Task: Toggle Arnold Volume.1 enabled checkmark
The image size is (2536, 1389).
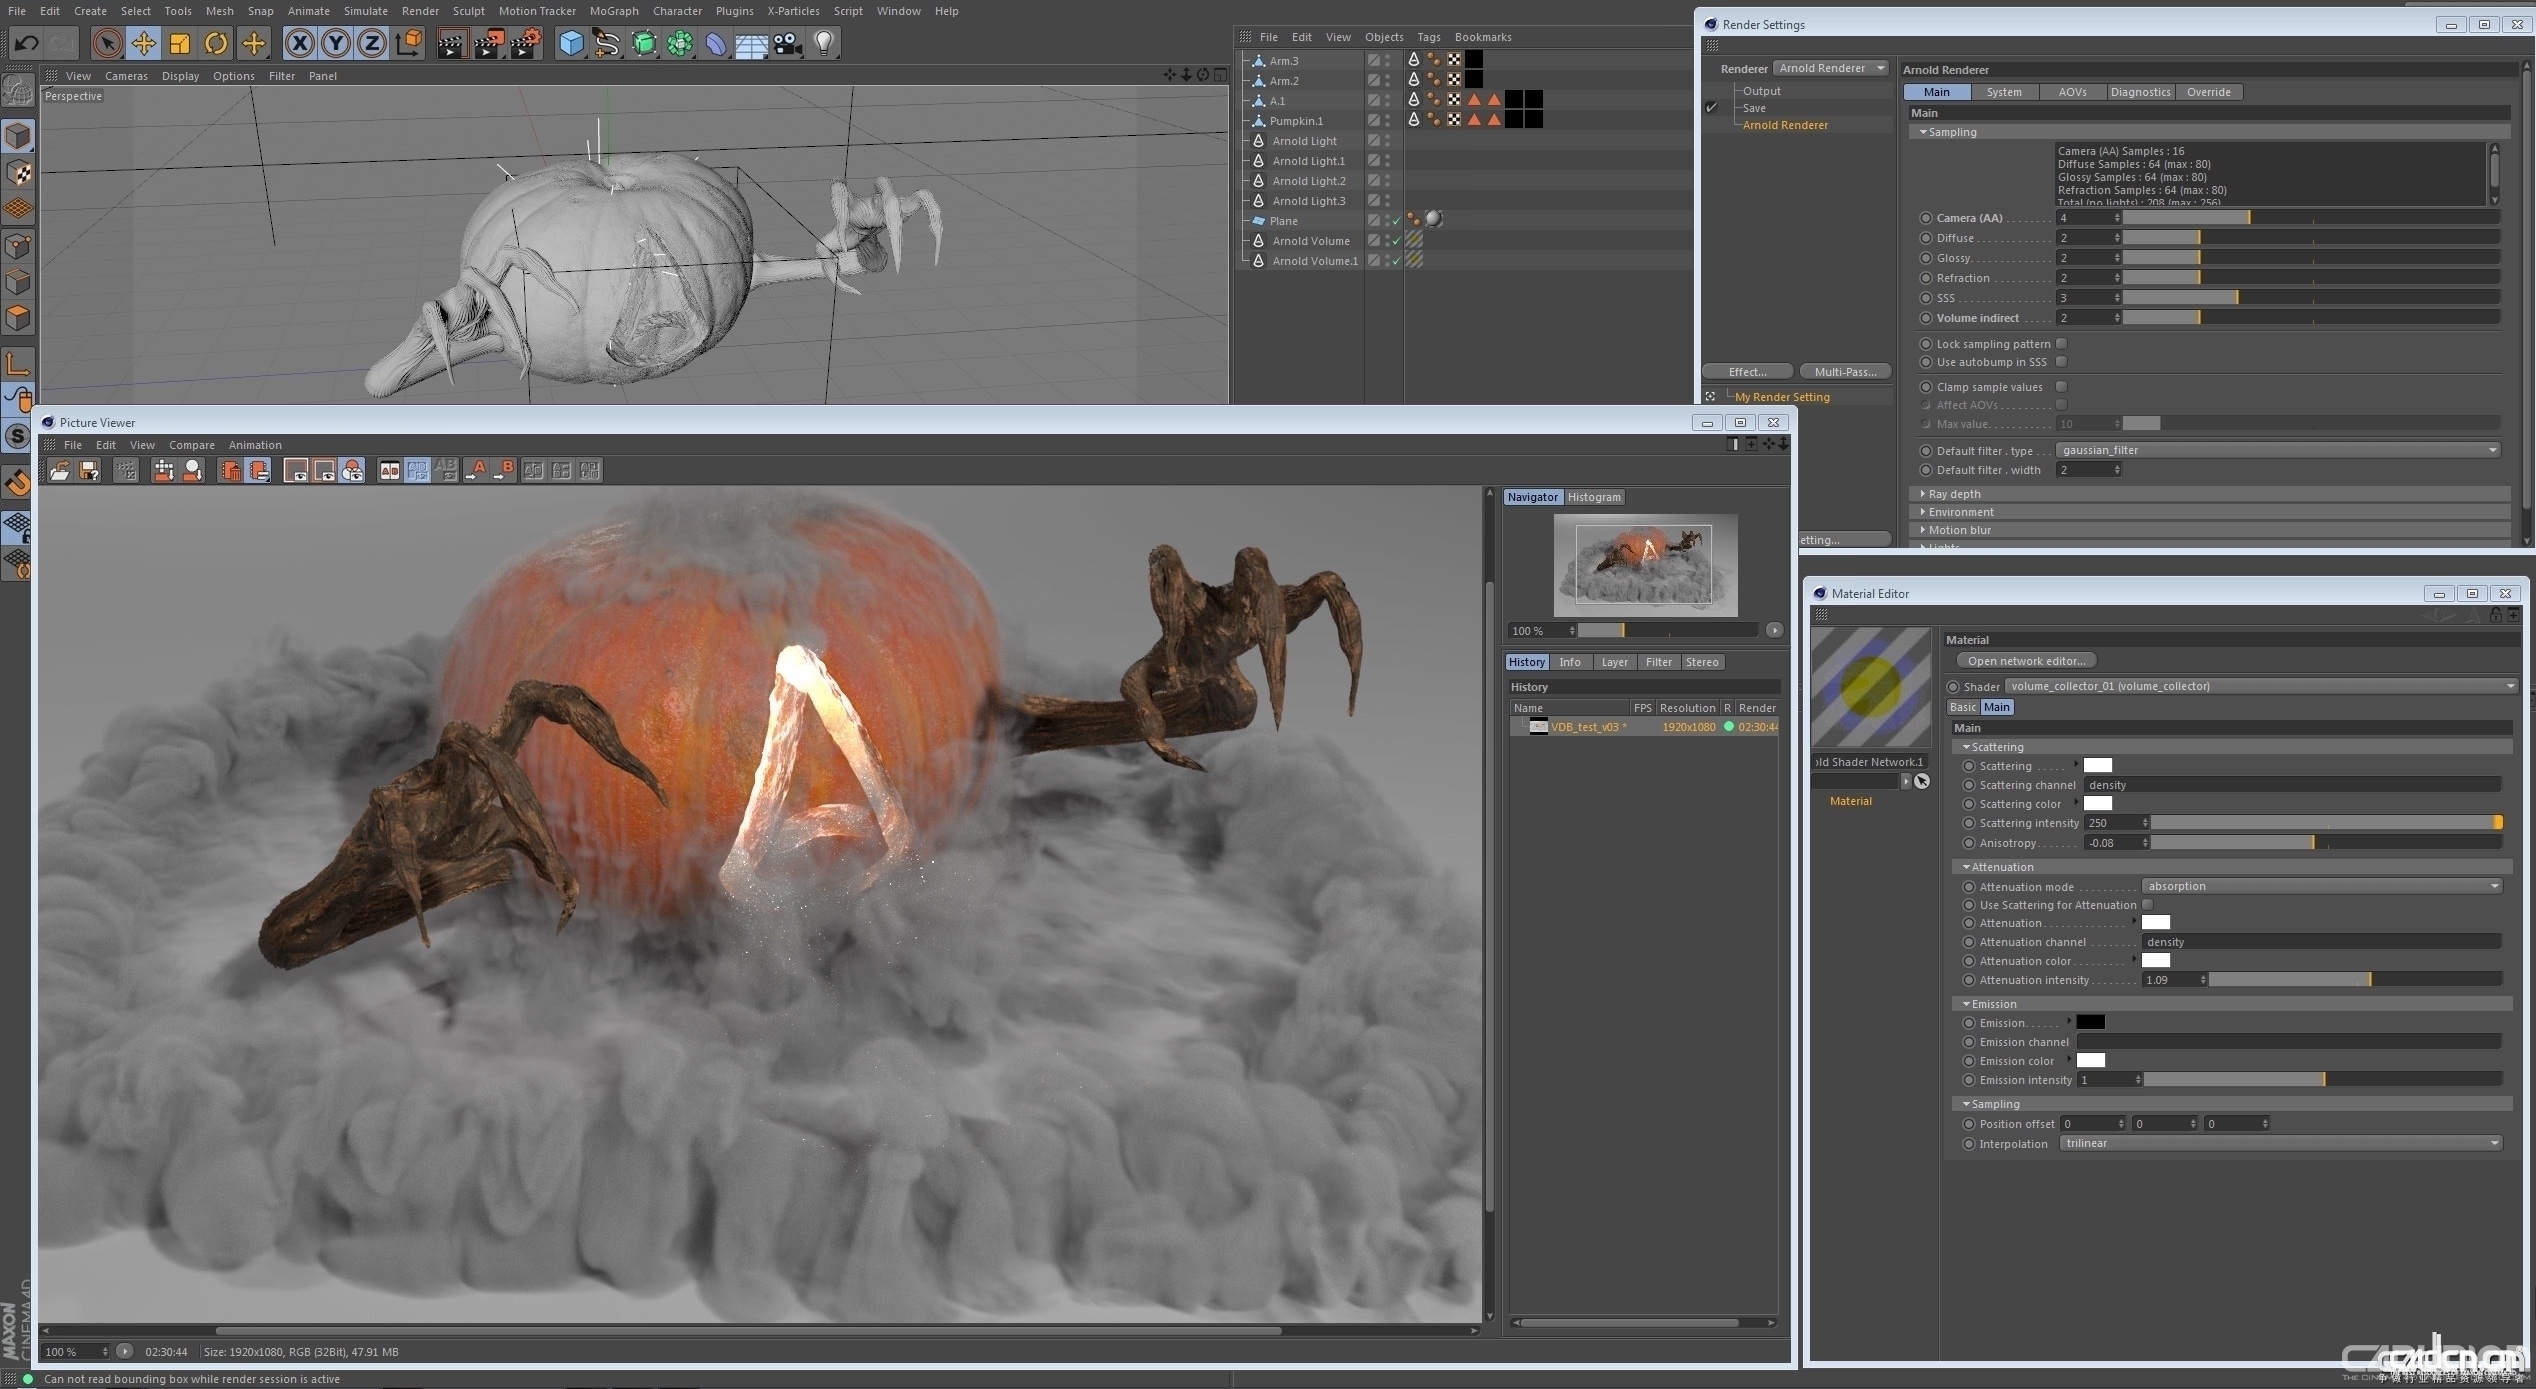Action: pos(1397,261)
